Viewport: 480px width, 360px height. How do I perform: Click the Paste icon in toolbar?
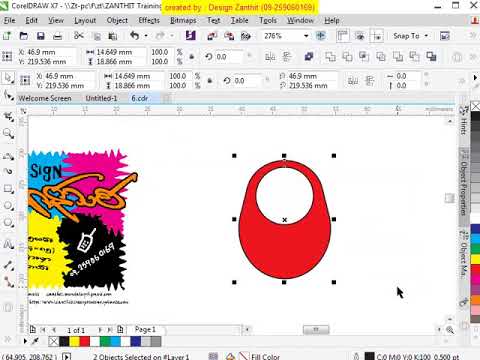click(113, 36)
